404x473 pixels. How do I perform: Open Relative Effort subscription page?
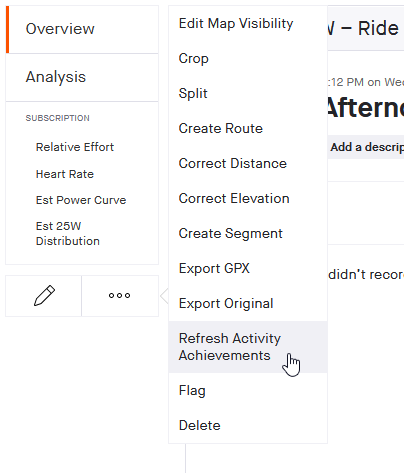pyautogui.click(x=75, y=147)
